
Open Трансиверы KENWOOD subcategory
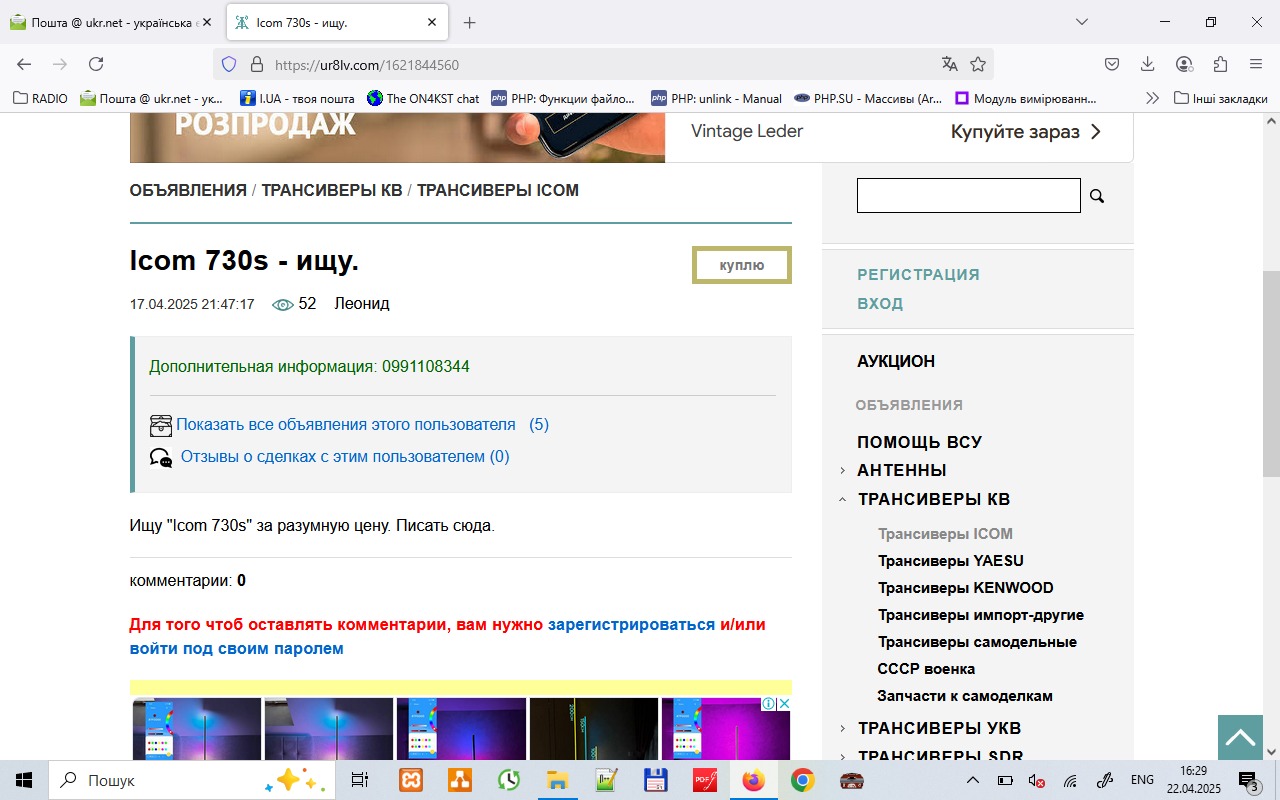966,588
